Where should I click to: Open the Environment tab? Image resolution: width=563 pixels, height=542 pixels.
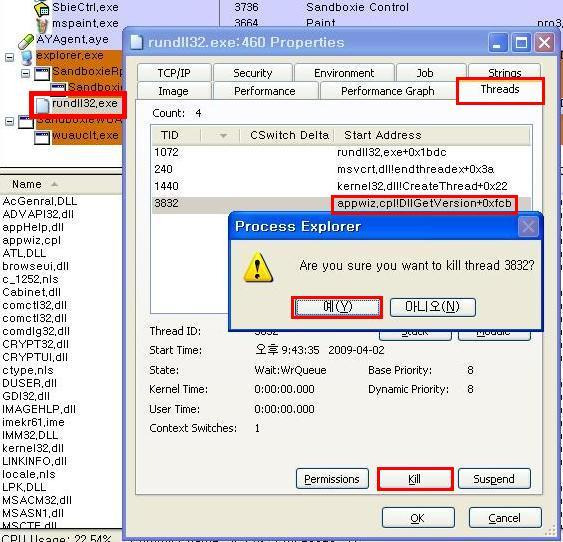tap(344, 73)
